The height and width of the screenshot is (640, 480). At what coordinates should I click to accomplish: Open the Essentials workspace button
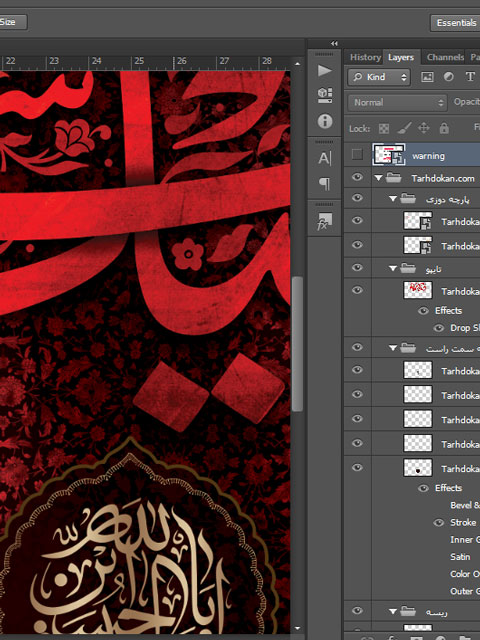456,23
